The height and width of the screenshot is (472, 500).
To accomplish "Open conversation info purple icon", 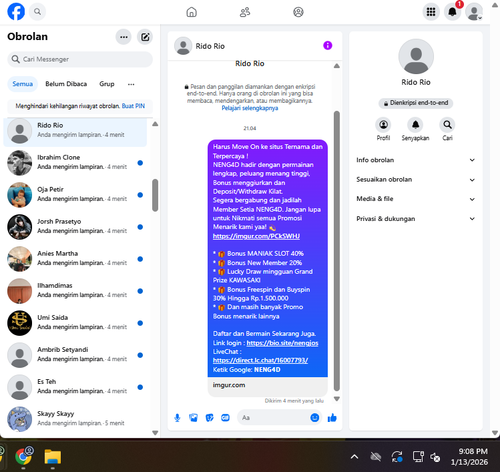I will click(x=328, y=46).
